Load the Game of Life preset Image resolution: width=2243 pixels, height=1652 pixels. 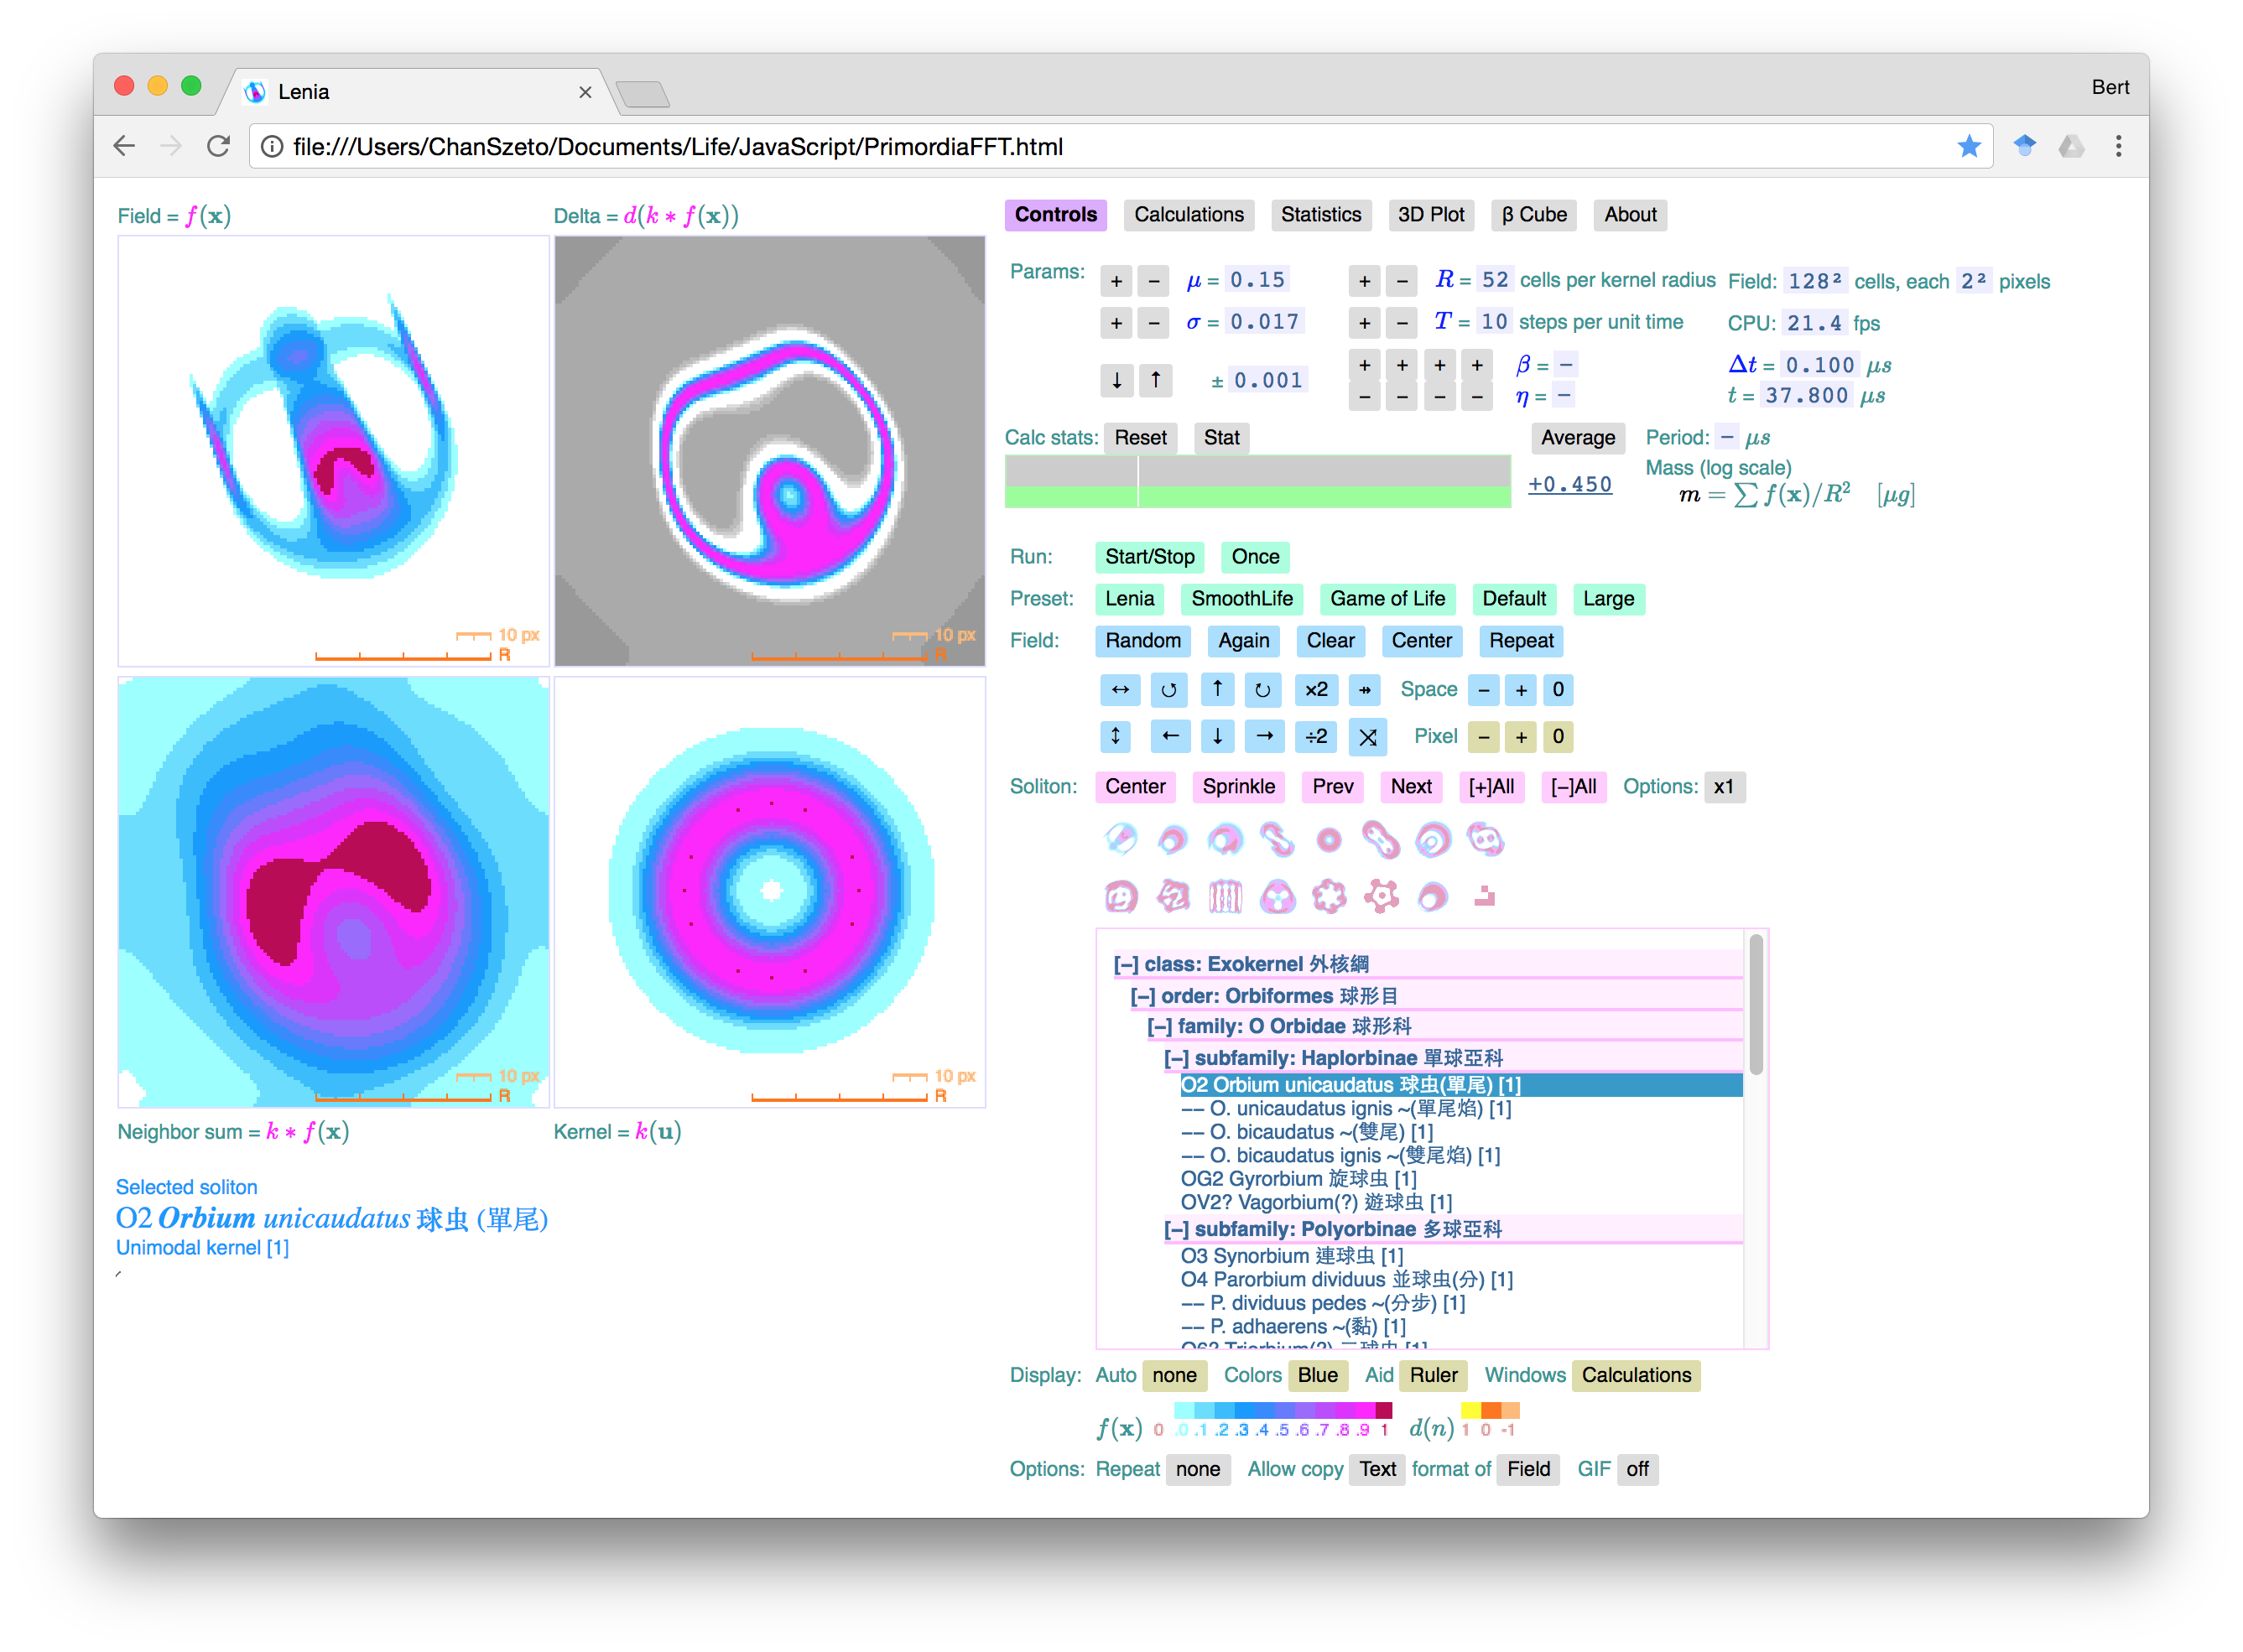[x=1387, y=599]
